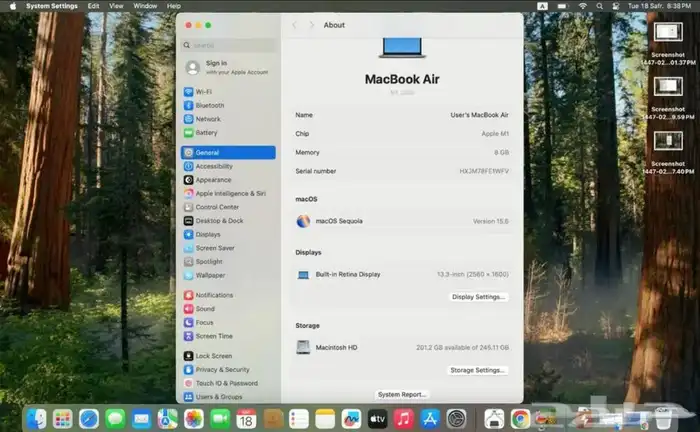700x432 pixels.
Task: Select Accessibility in the sidebar
Action: tap(228, 166)
